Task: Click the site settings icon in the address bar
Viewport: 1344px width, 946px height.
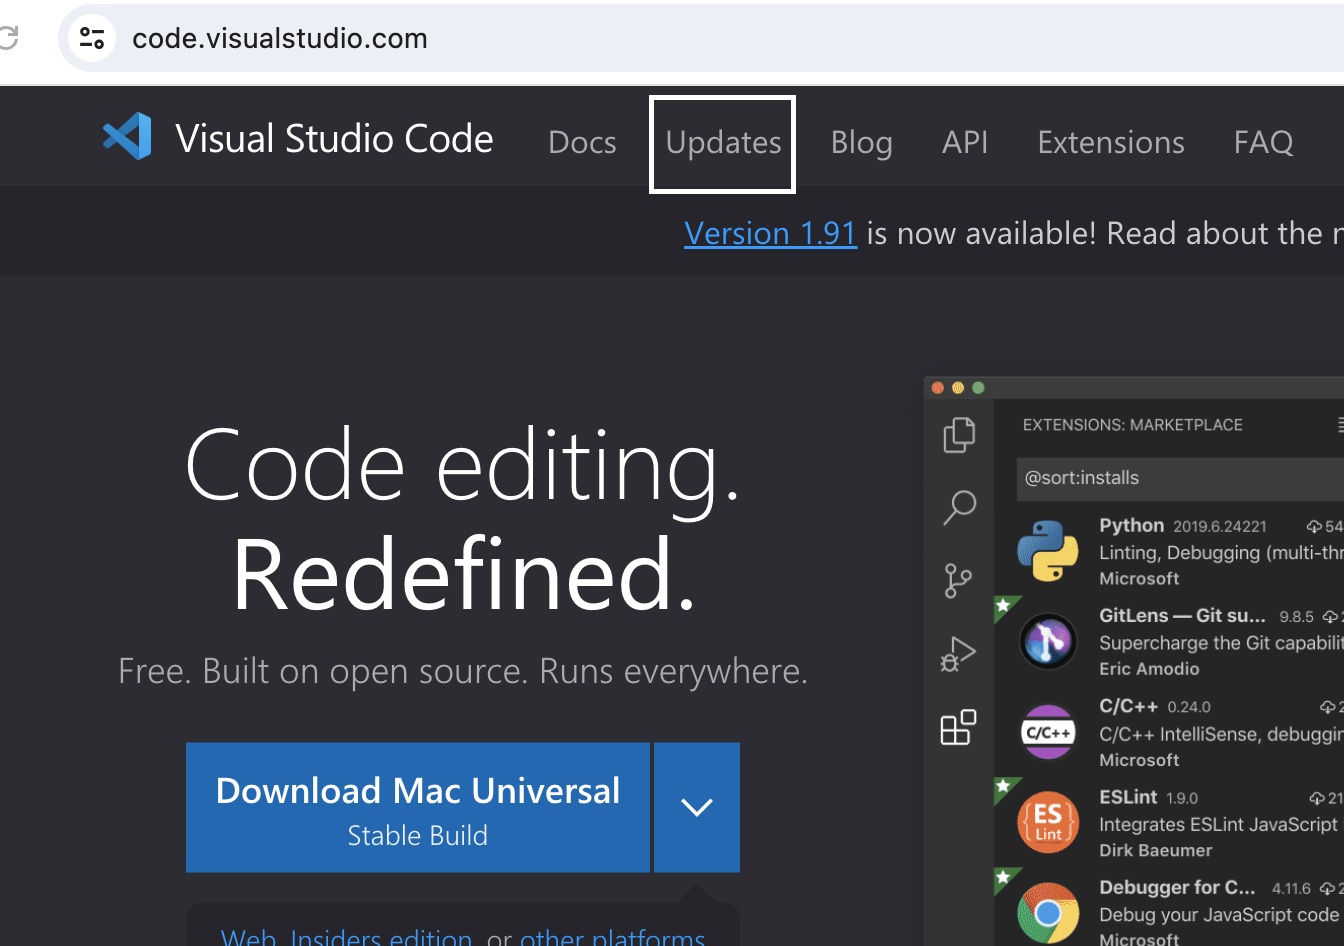Action: pyautogui.click(x=92, y=38)
